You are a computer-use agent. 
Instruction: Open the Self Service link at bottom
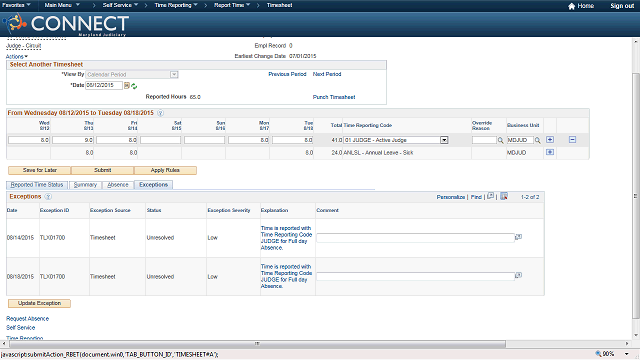(20, 328)
